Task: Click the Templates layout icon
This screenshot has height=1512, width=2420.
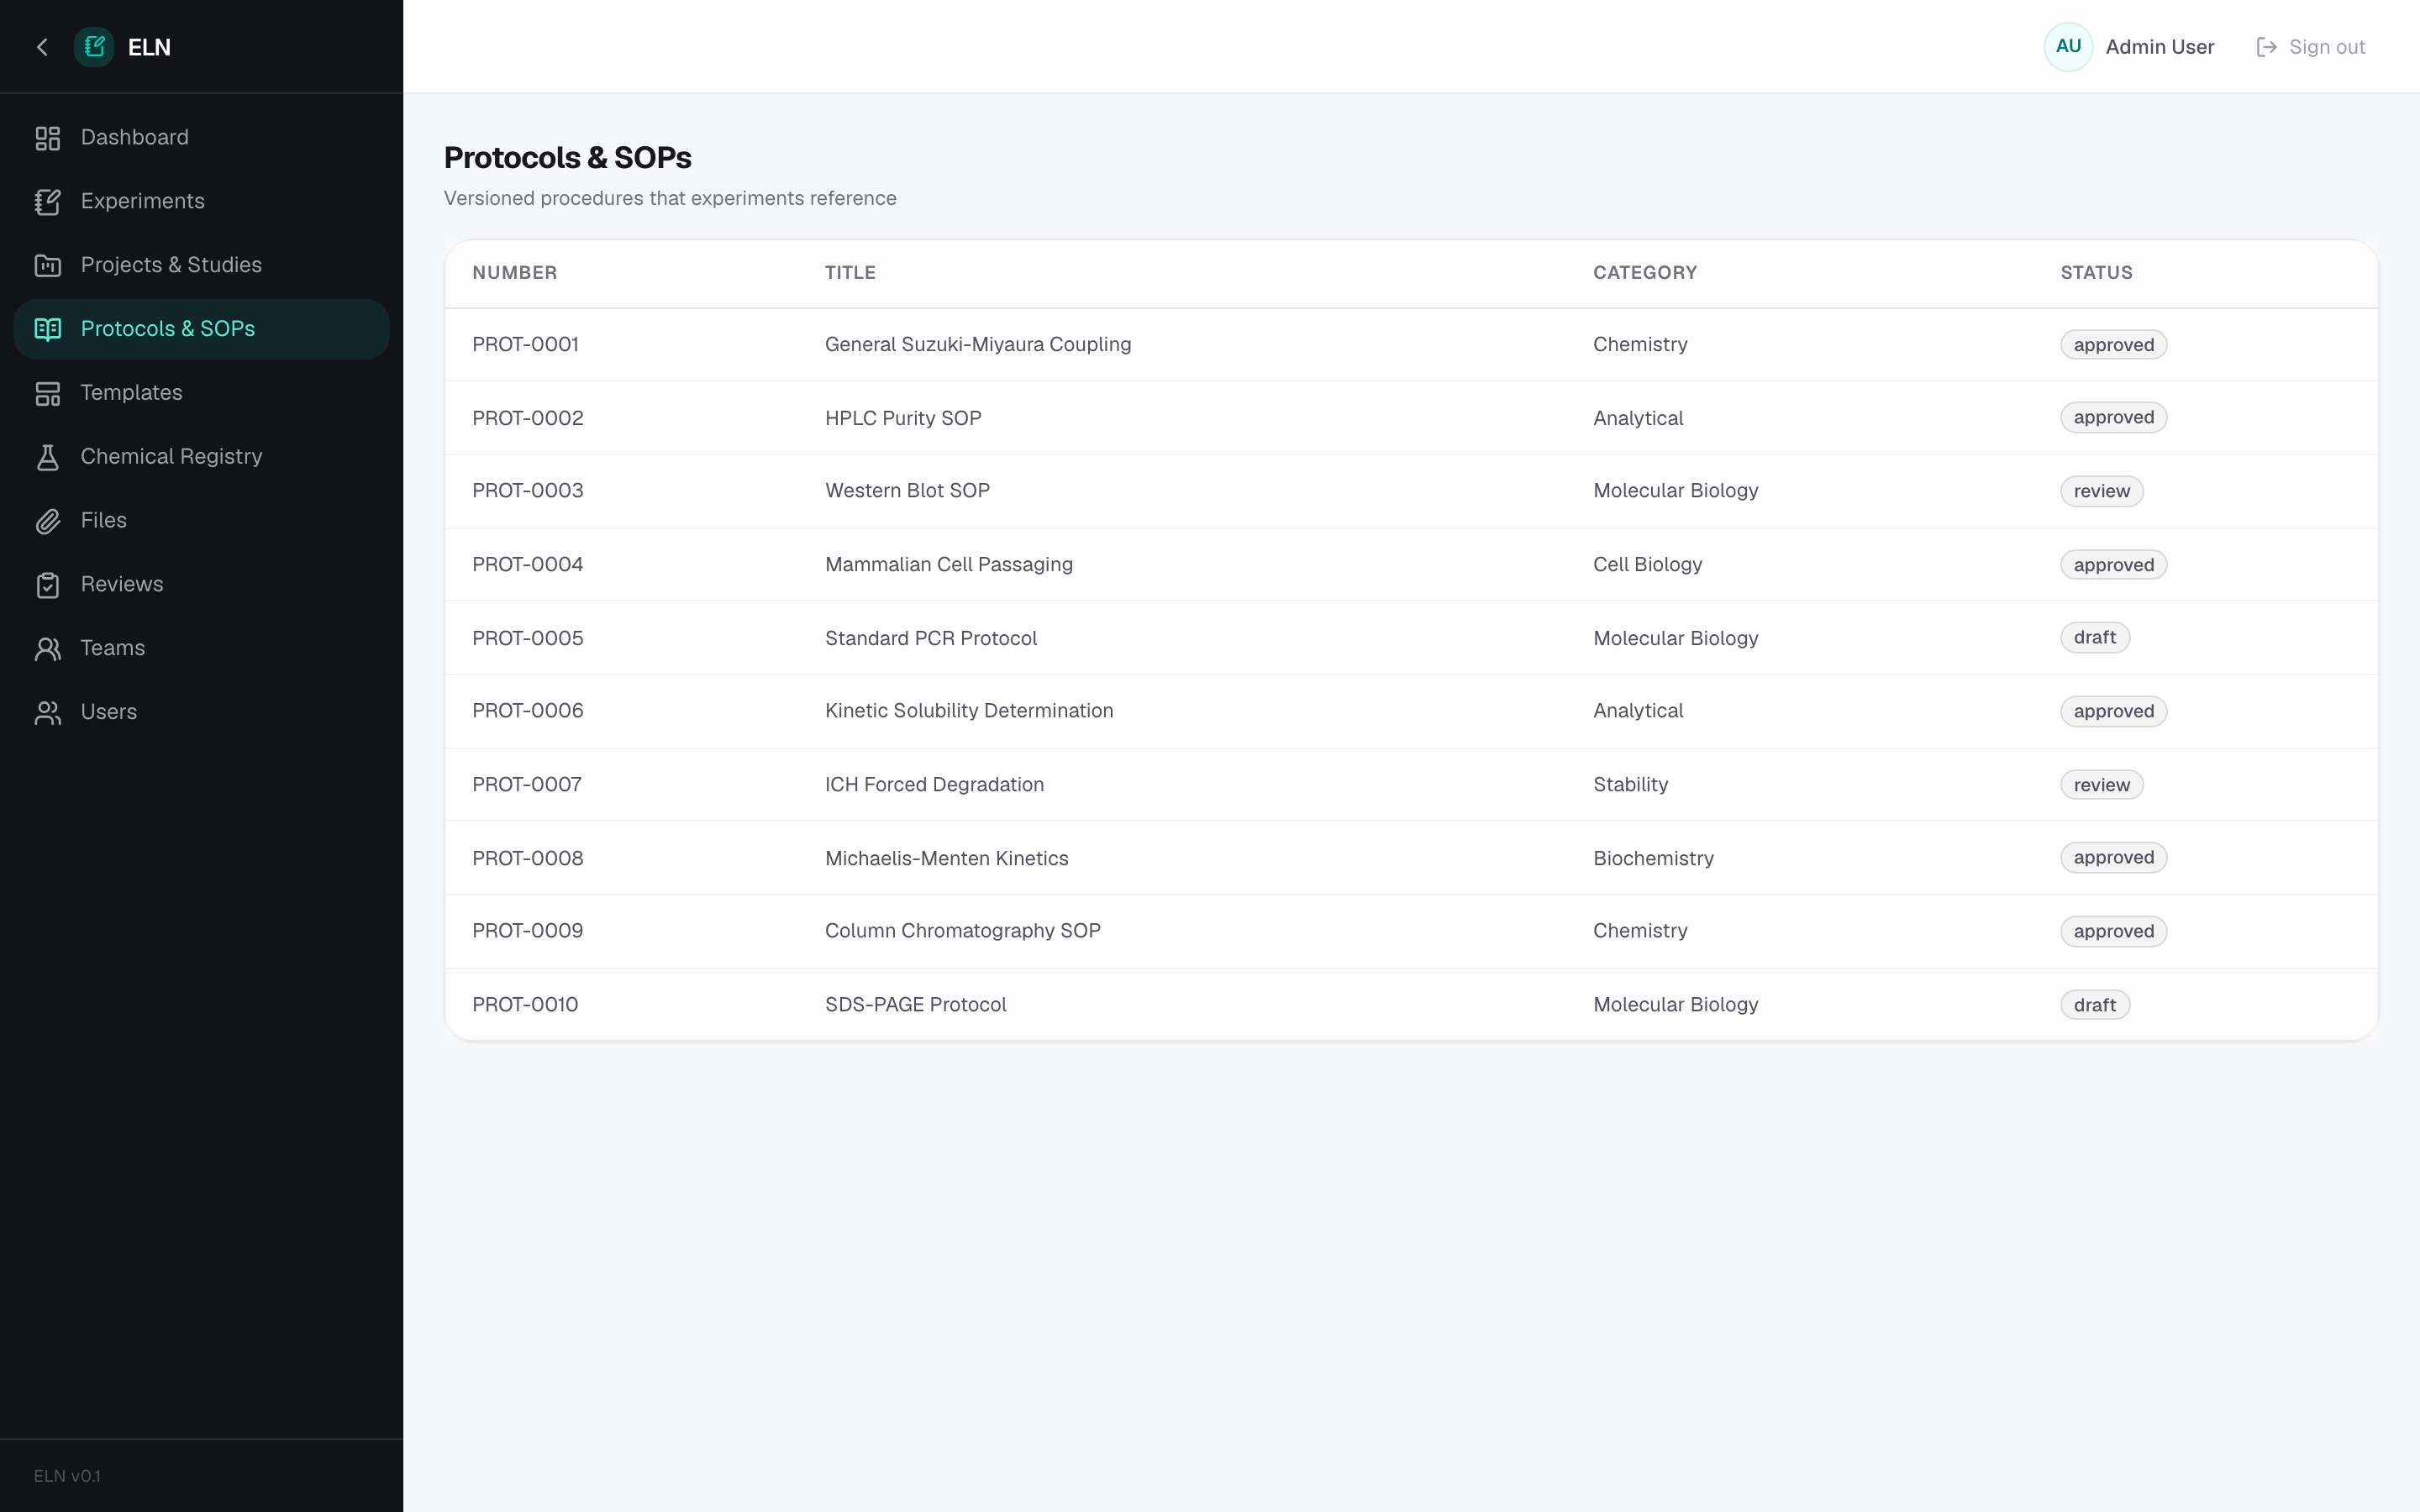Action: point(48,393)
